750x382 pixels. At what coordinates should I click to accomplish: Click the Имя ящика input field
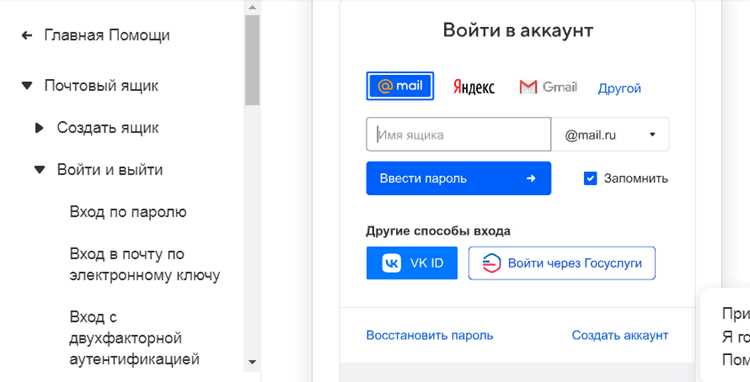pyautogui.click(x=459, y=135)
